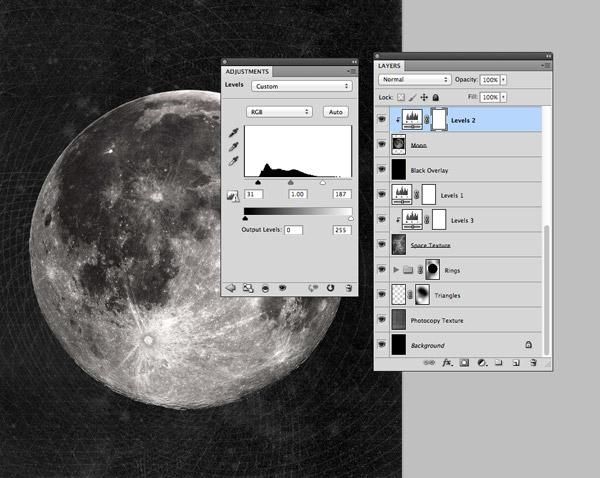This screenshot has width=600, height=478.
Task: Select the midtone gray input slider
Action: point(290,183)
